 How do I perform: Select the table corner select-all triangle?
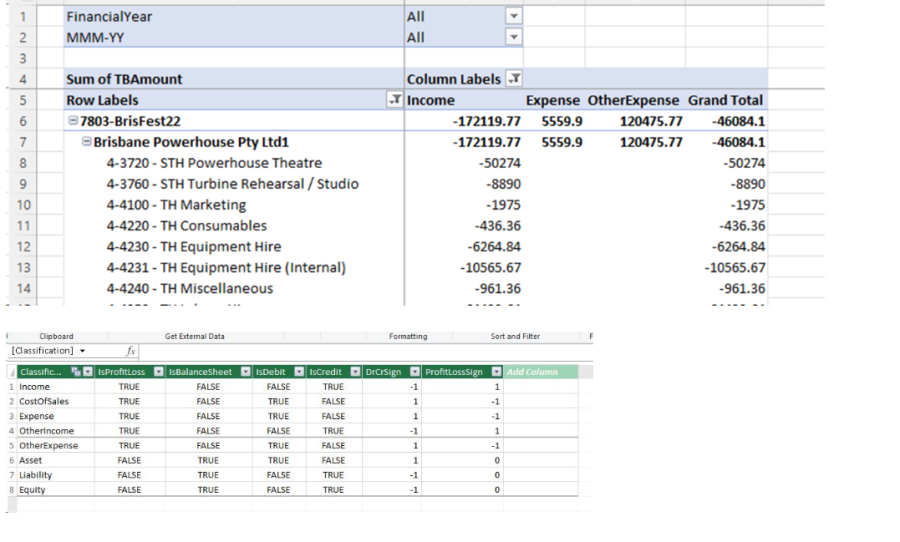click(x=12, y=372)
